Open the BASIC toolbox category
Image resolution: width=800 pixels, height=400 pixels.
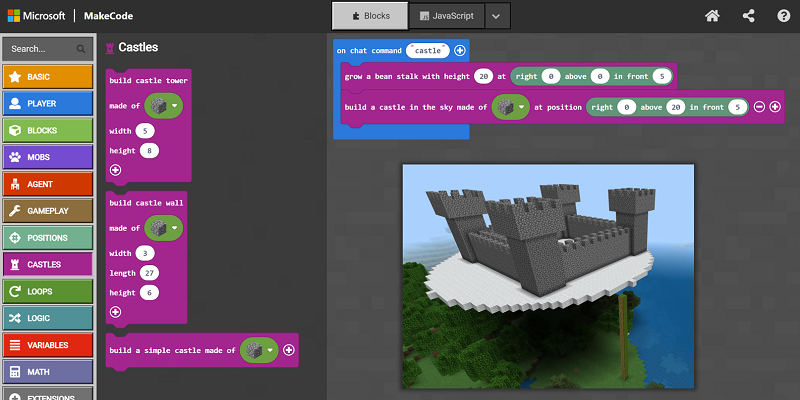[48, 77]
